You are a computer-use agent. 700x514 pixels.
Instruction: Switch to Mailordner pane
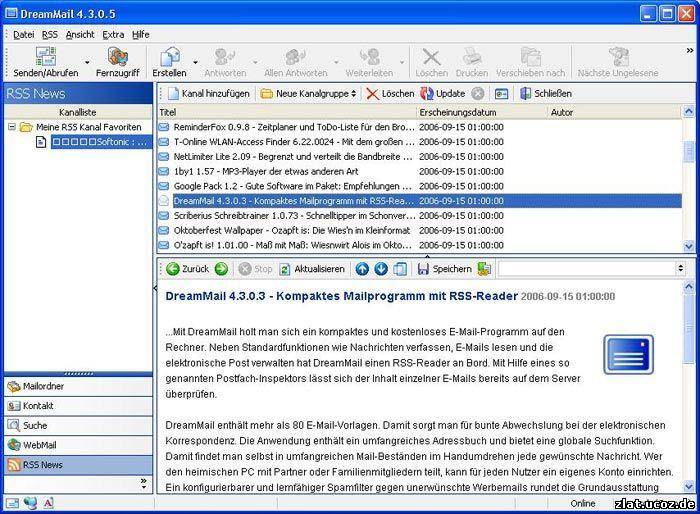click(78, 386)
